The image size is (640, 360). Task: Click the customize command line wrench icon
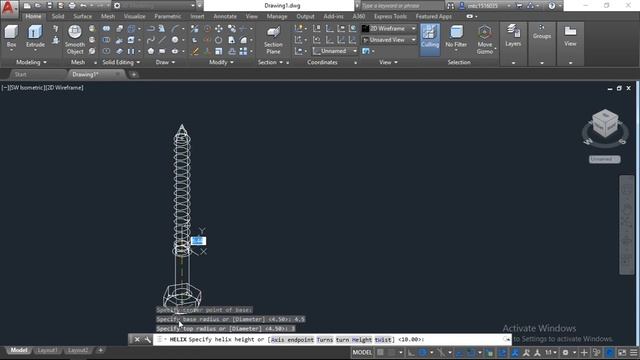(147, 340)
